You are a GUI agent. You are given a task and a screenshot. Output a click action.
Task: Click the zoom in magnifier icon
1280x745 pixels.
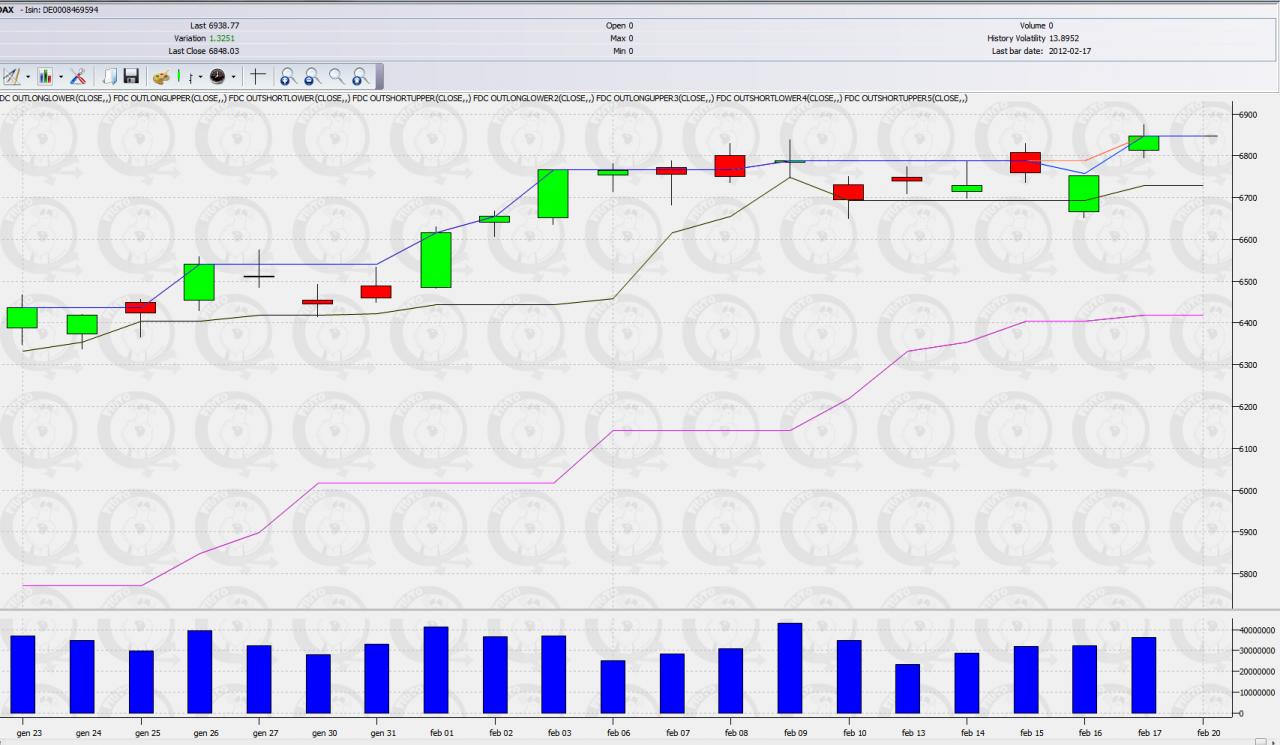pyautogui.click(x=288, y=76)
